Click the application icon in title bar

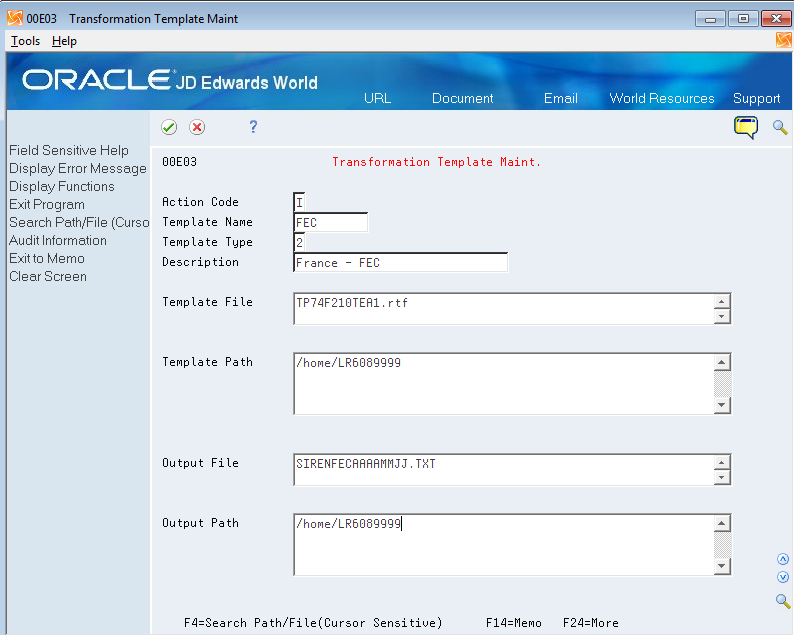tap(15, 18)
